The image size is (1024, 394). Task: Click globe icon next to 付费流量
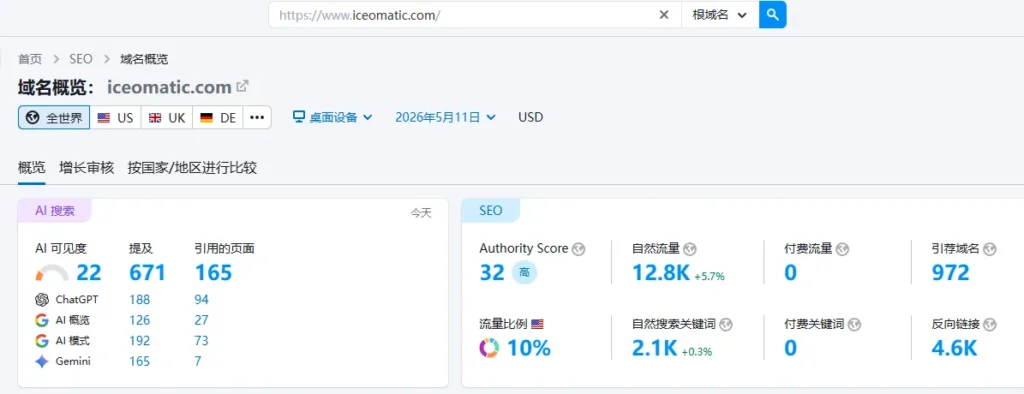coord(842,249)
